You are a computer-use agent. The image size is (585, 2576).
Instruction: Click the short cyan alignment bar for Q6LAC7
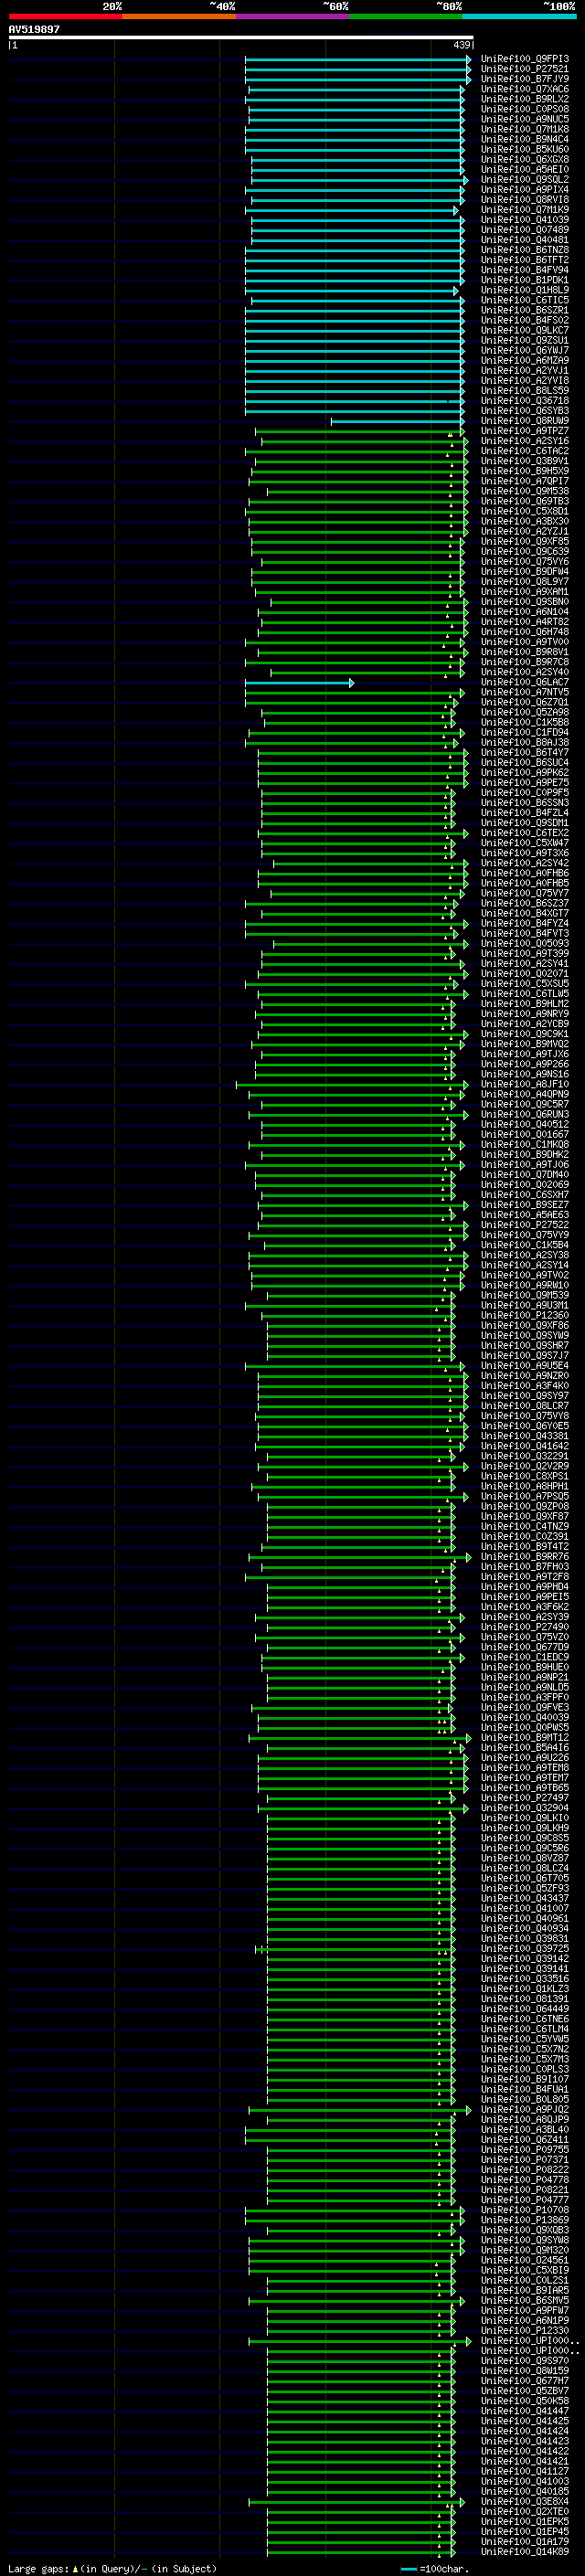pyautogui.click(x=300, y=682)
